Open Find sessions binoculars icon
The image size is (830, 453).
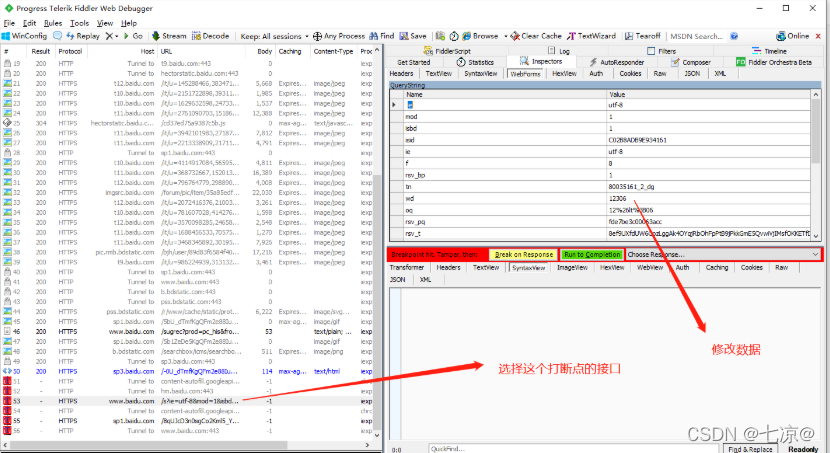click(374, 36)
